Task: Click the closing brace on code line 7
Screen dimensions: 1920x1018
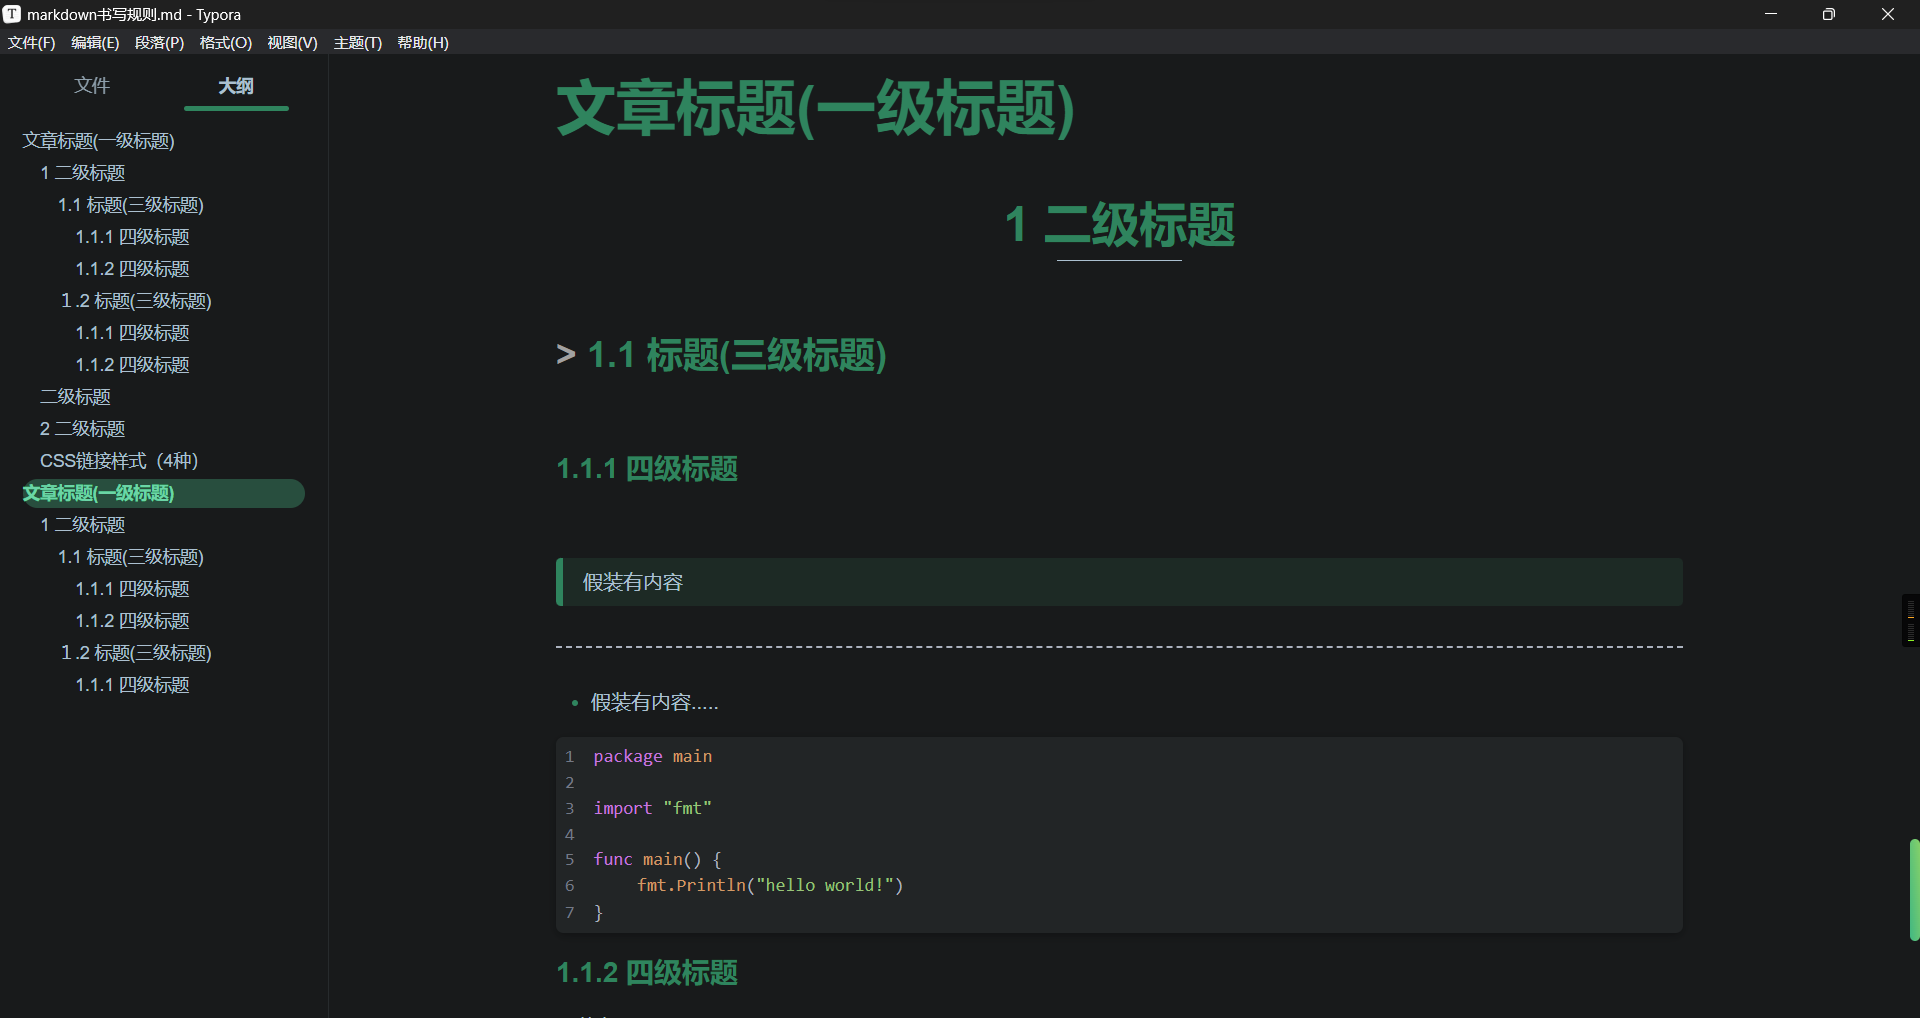Action: click(x=598, y=913)
